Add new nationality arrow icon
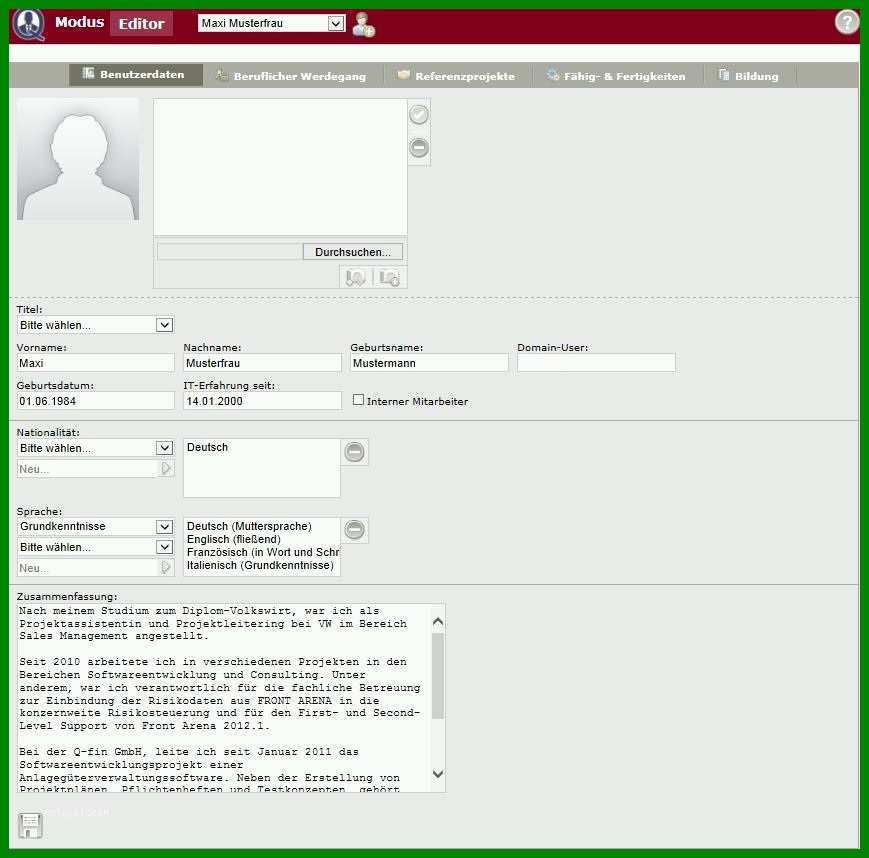869x858 pixels. pos(166,469)
